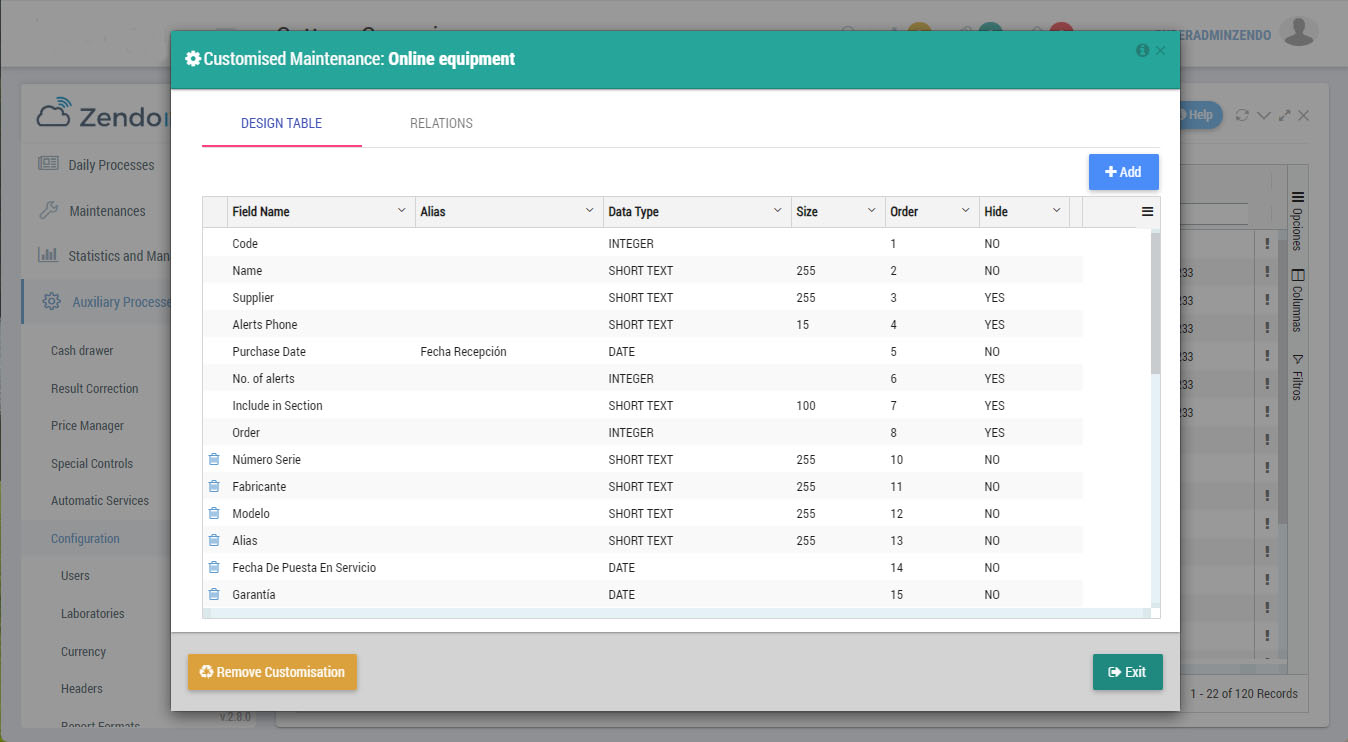Open Field Name column dropdown arrow
The height and width of the screenshot is (742, 1348).
[402, 211]
